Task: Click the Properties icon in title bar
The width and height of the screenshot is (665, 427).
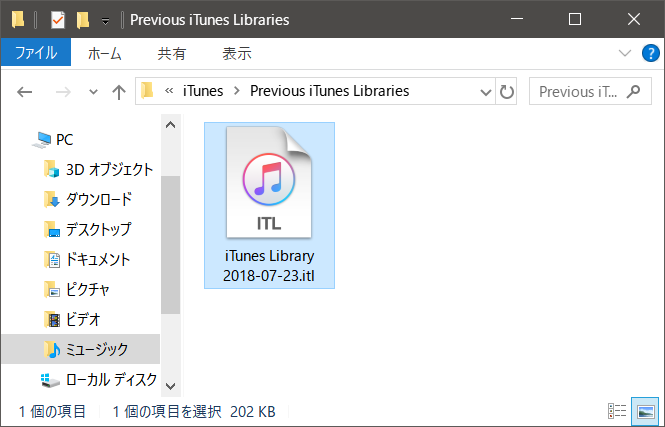Action: click(x=56, y=19)
